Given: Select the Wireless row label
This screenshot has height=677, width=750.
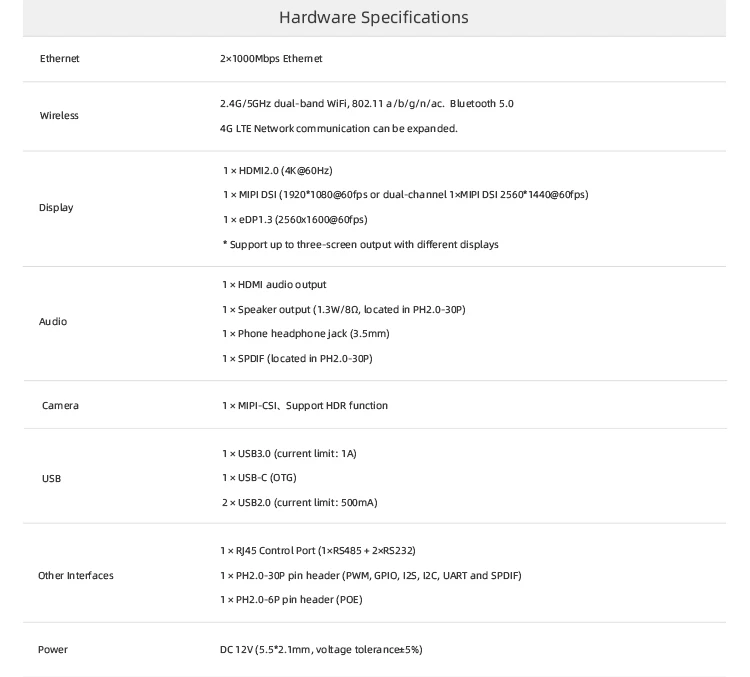Looking at the screenshot, I should tap(59, 116).
